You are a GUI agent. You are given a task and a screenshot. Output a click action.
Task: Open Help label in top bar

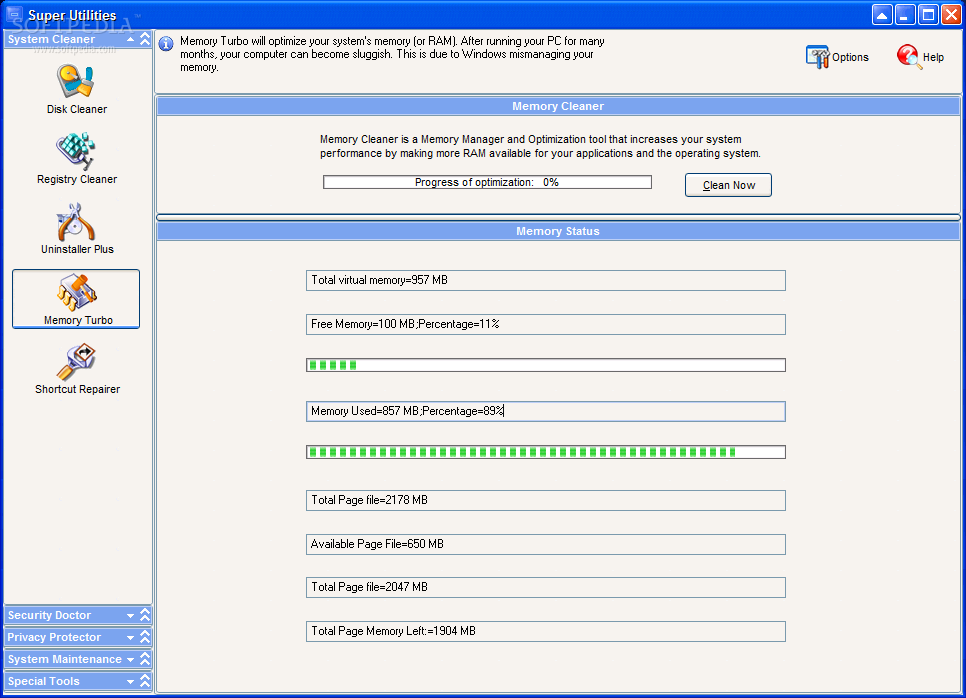(933, 57)
